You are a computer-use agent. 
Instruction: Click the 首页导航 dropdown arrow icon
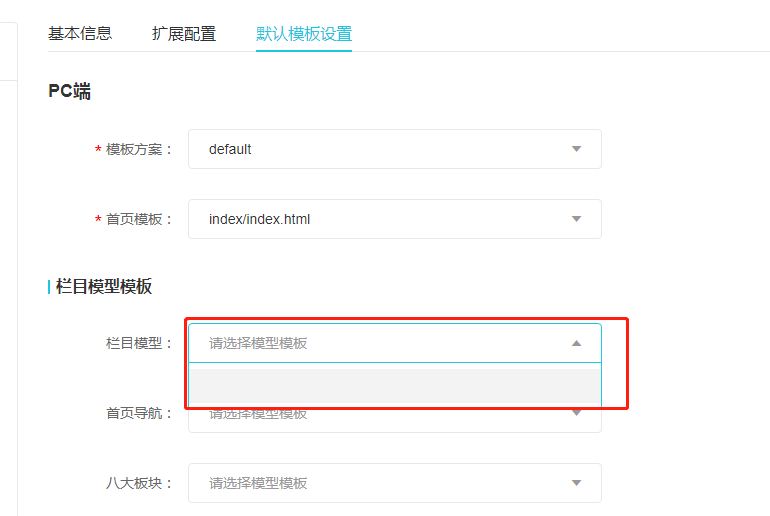pos(576,413)
